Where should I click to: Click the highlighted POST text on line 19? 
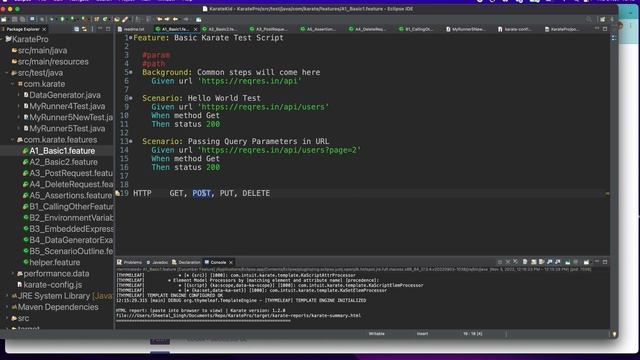coord(202,193)
